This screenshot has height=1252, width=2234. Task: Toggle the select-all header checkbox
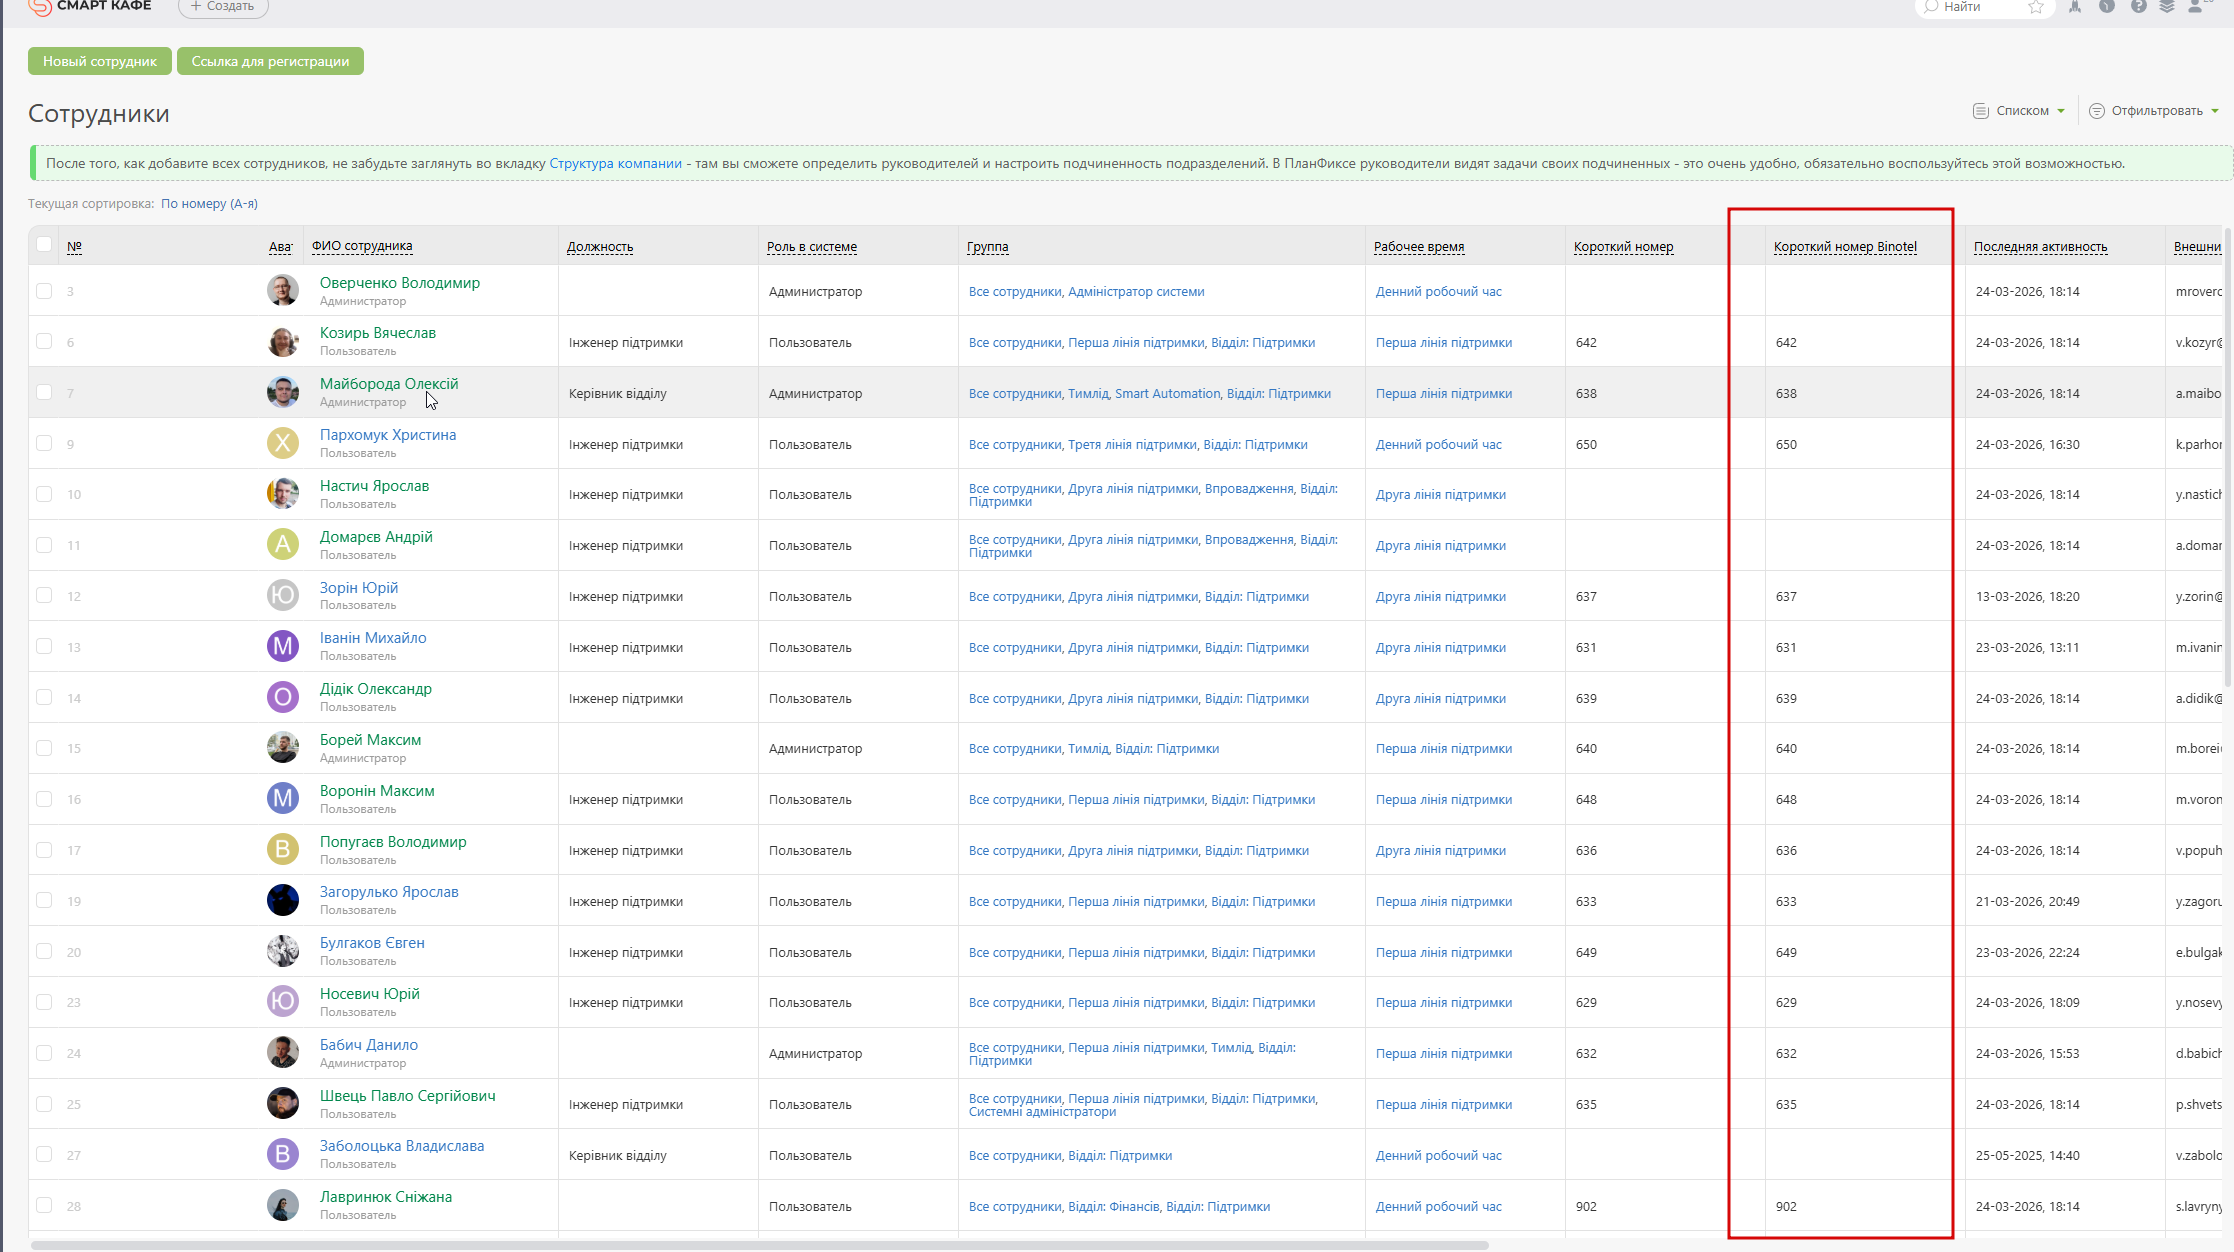coord(44,244)
